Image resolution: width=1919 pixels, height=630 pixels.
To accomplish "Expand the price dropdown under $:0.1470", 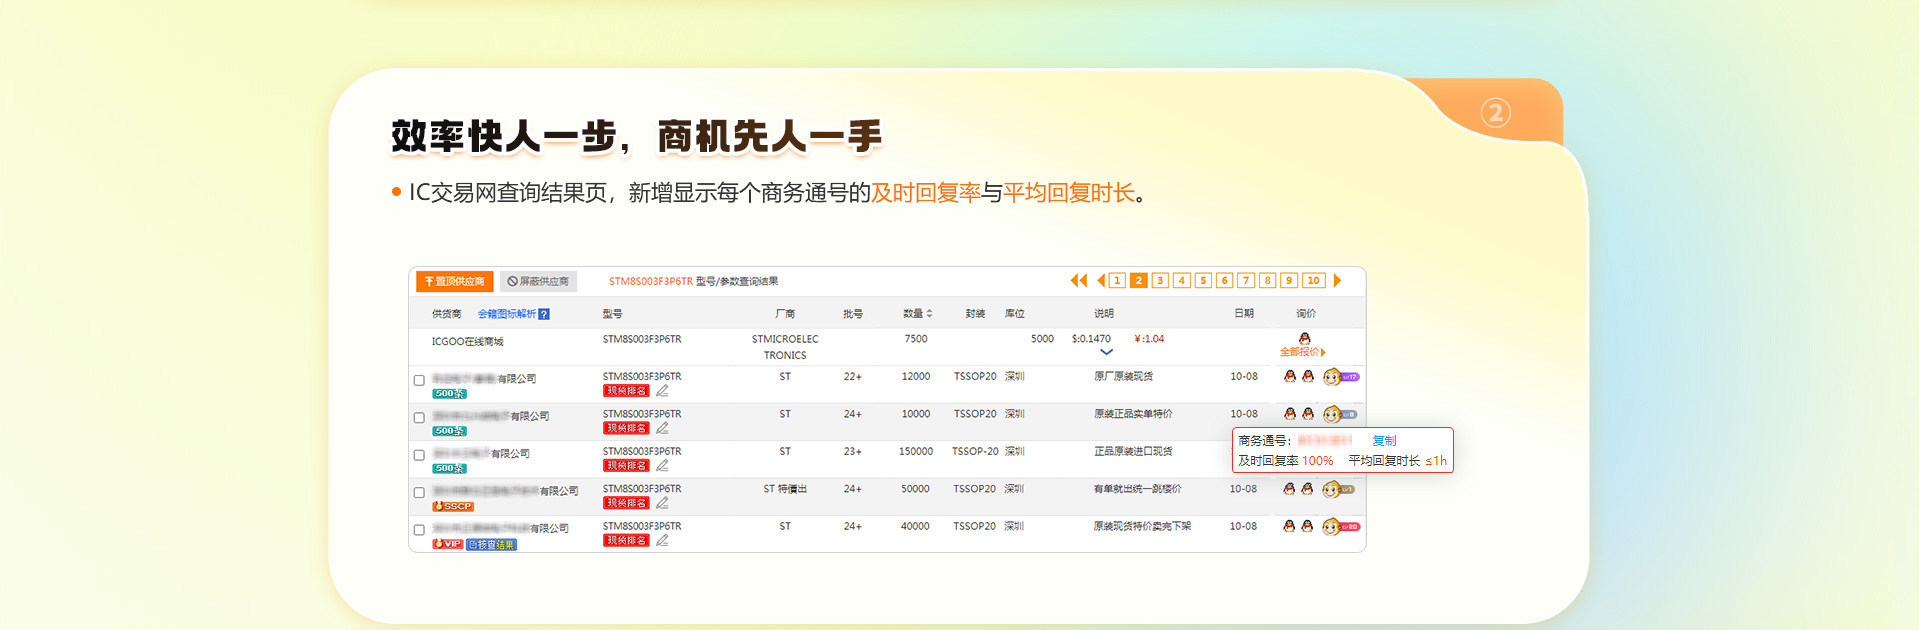I will point(1106,352).
